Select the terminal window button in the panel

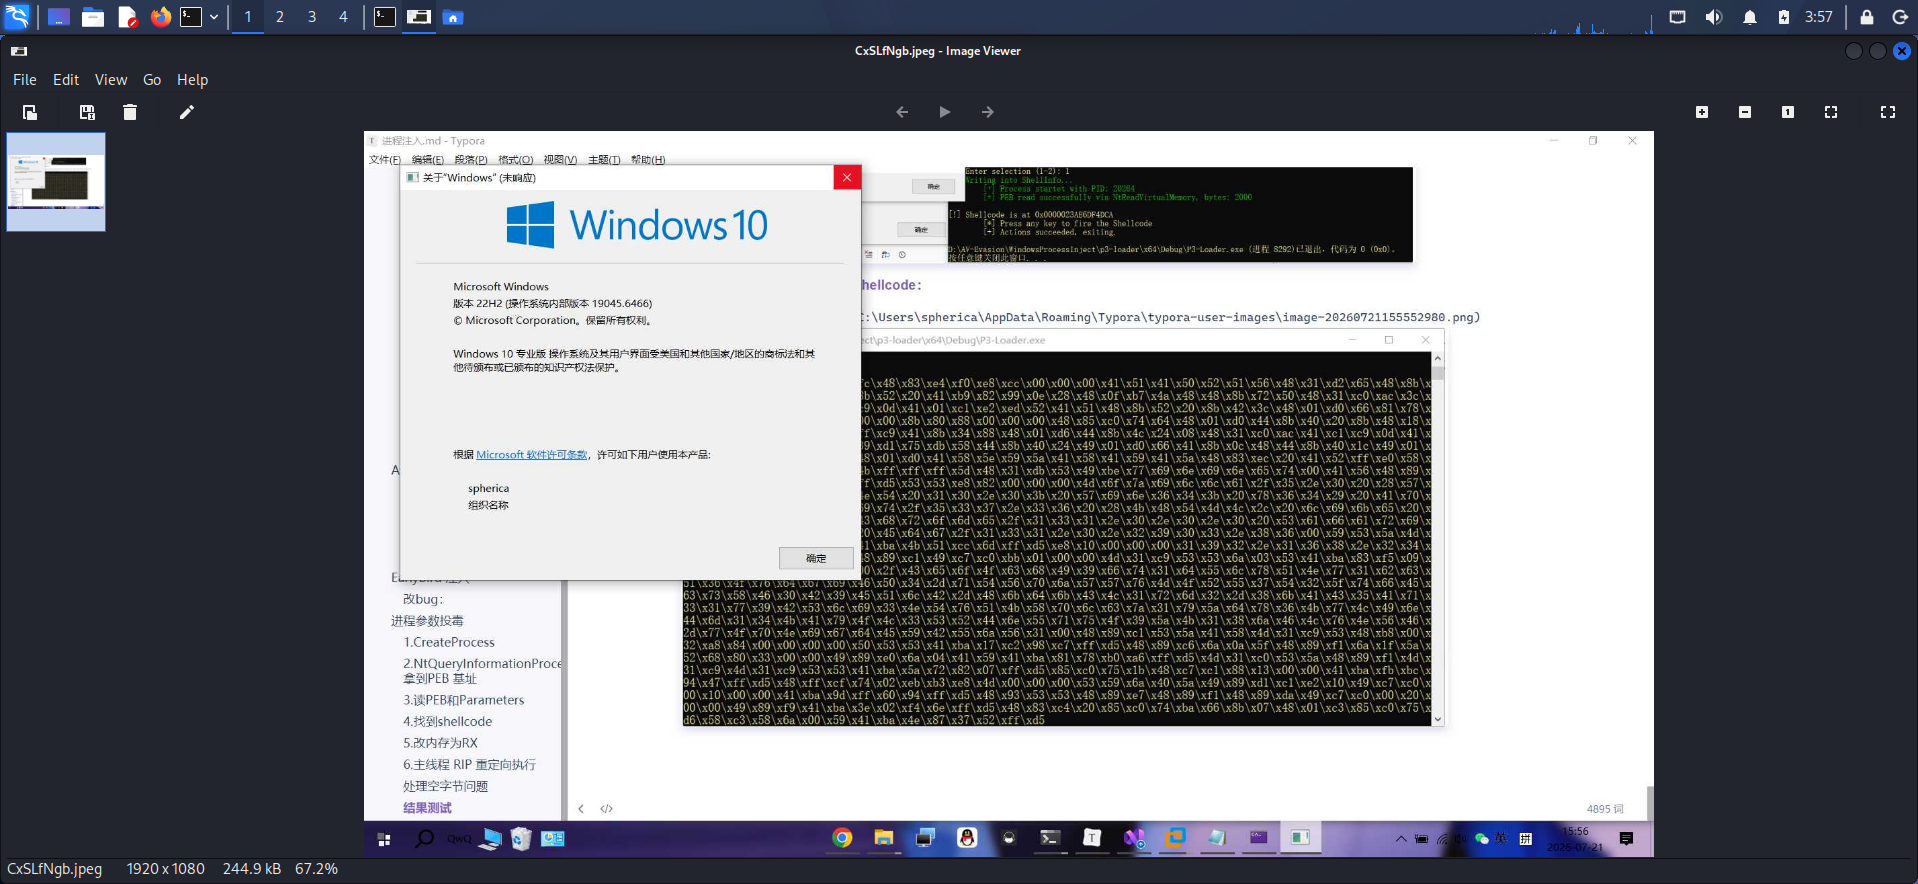click(x=385, y=17)
